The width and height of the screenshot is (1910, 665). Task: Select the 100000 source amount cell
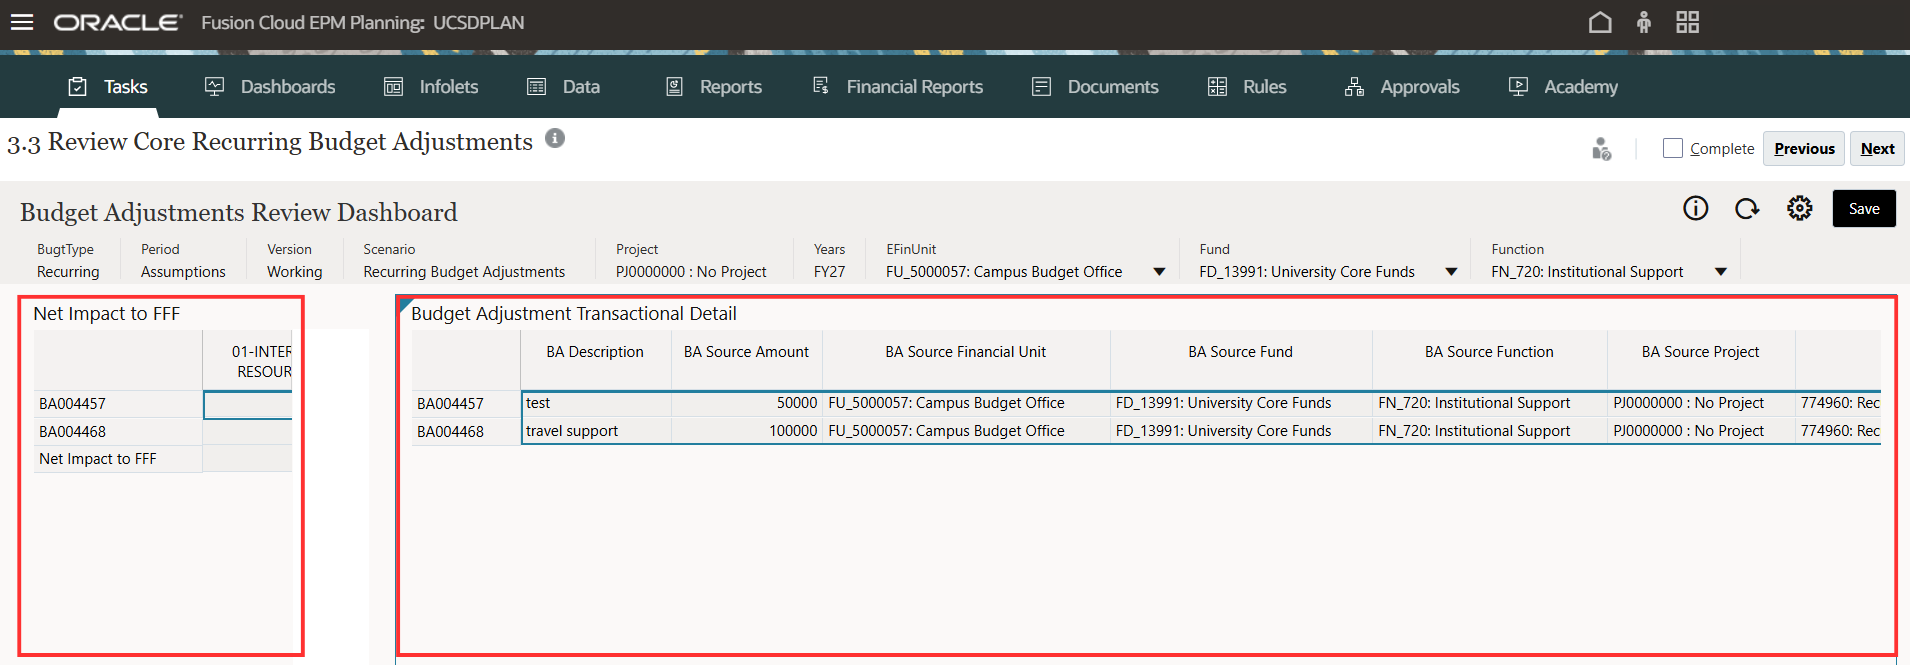tap(747, 431)
